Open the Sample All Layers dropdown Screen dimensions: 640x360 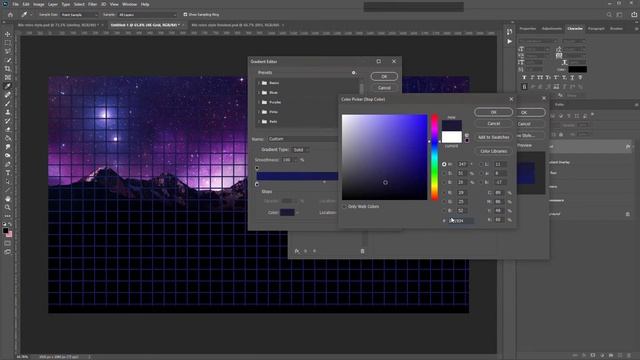click(147, 15)
